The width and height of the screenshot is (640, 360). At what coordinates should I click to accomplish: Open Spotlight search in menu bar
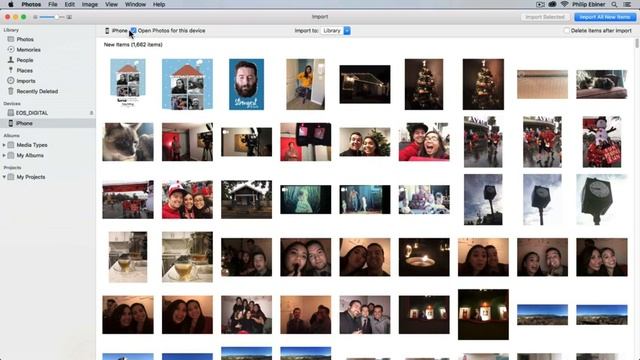[614, 4]
